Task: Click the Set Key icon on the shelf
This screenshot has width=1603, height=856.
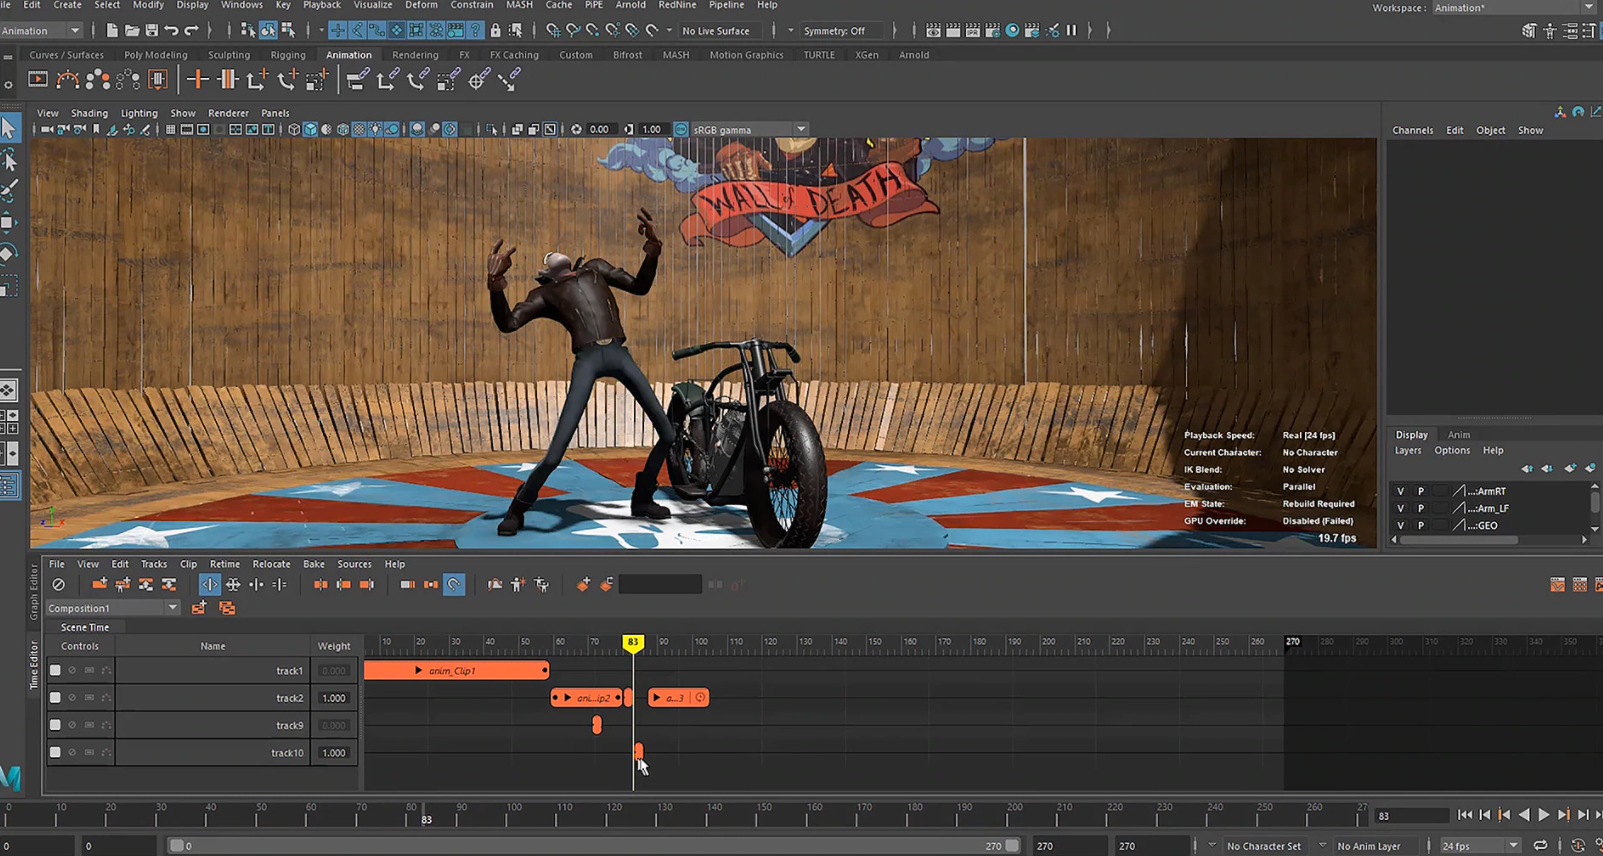Action: pyautogui.click(x=197, y=80)
